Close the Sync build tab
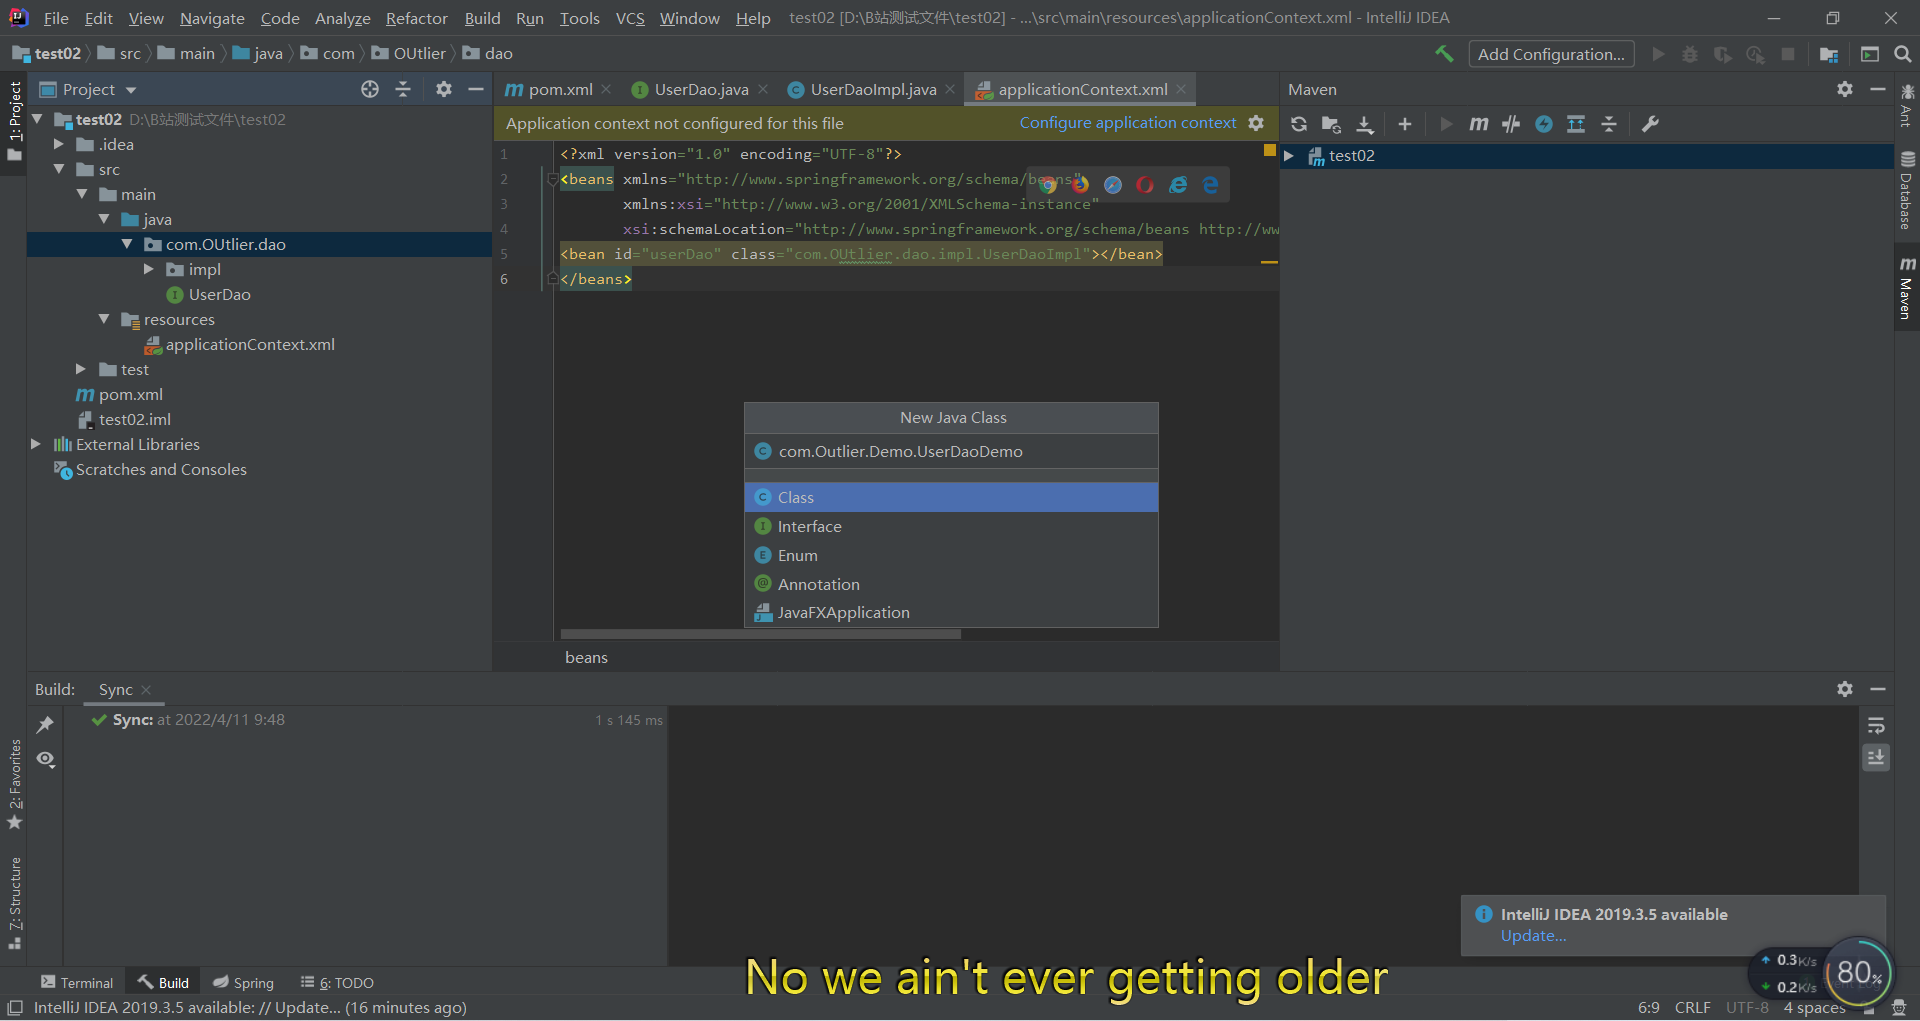 click(146, 690)
